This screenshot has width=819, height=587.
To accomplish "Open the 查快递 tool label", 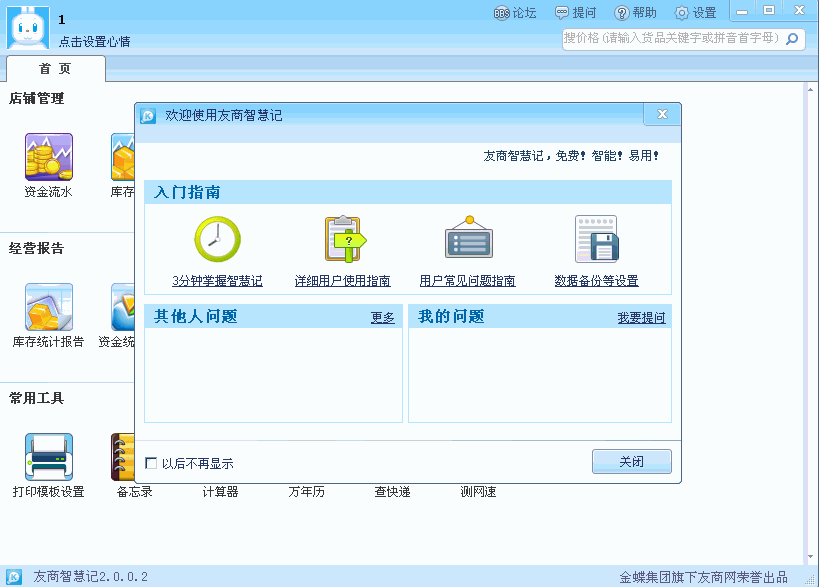I will pyautogui.click(x=392, y=491).
